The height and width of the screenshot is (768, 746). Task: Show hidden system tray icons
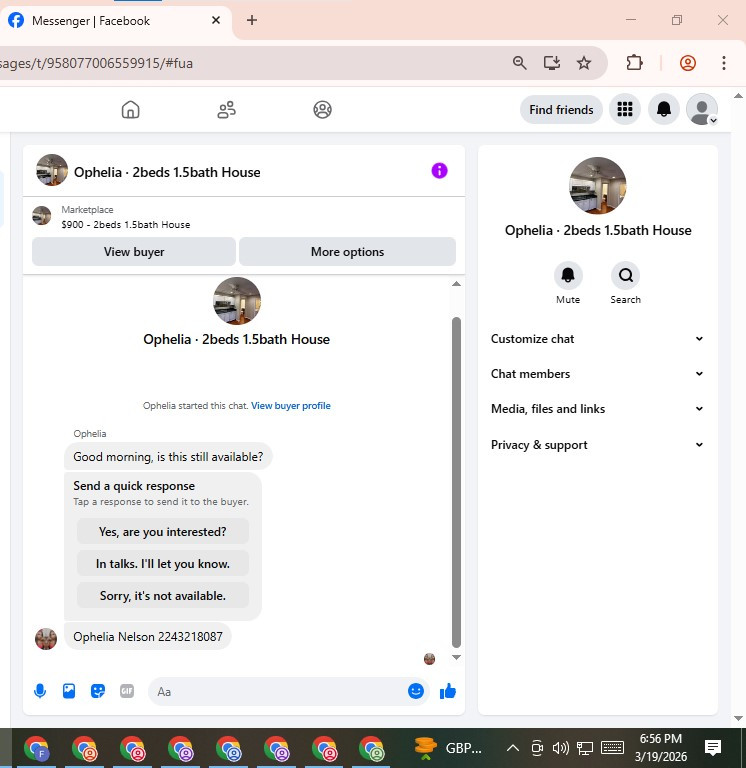[x=512, y=748]
